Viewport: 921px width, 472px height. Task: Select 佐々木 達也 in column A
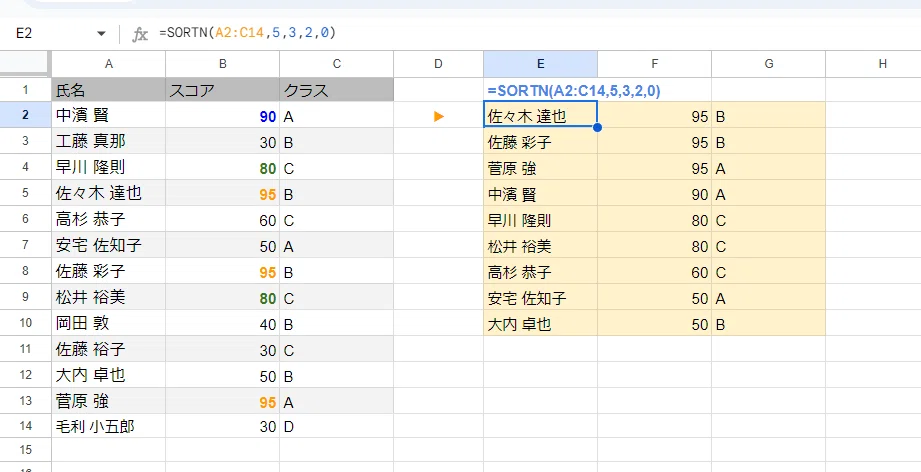[x=109, y=193]
